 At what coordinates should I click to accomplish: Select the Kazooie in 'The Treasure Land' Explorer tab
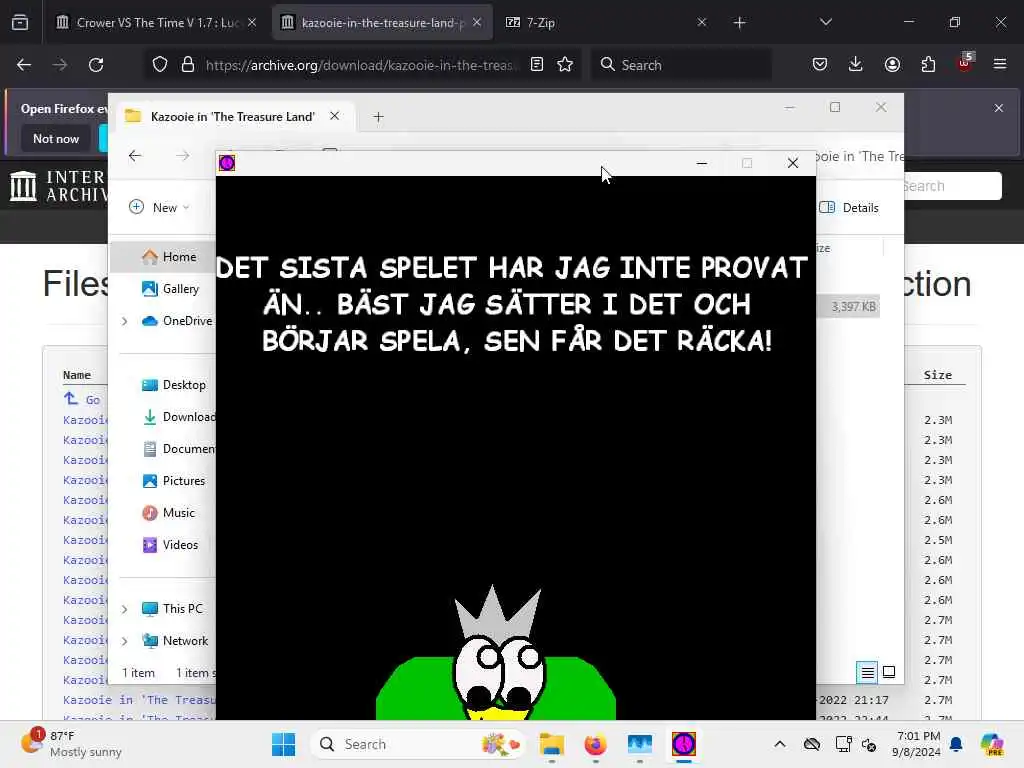tap(233, 117)
